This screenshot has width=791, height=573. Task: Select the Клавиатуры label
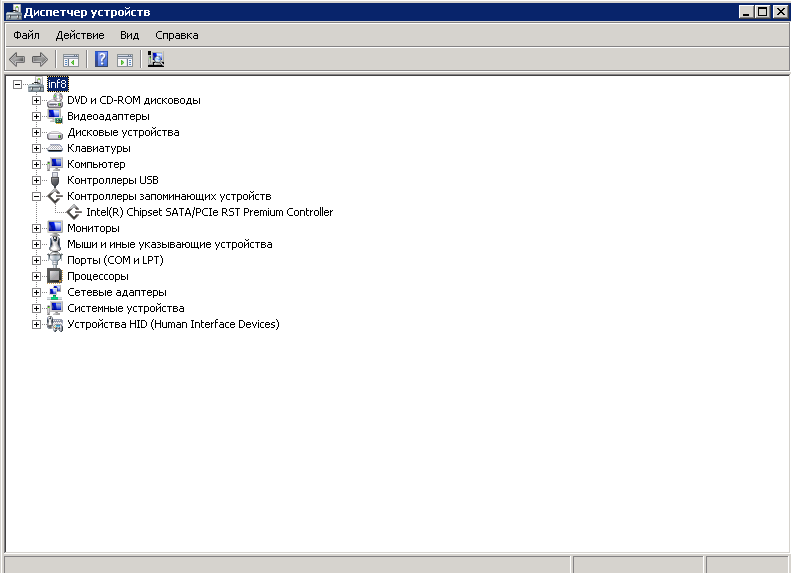click(99, 148)
